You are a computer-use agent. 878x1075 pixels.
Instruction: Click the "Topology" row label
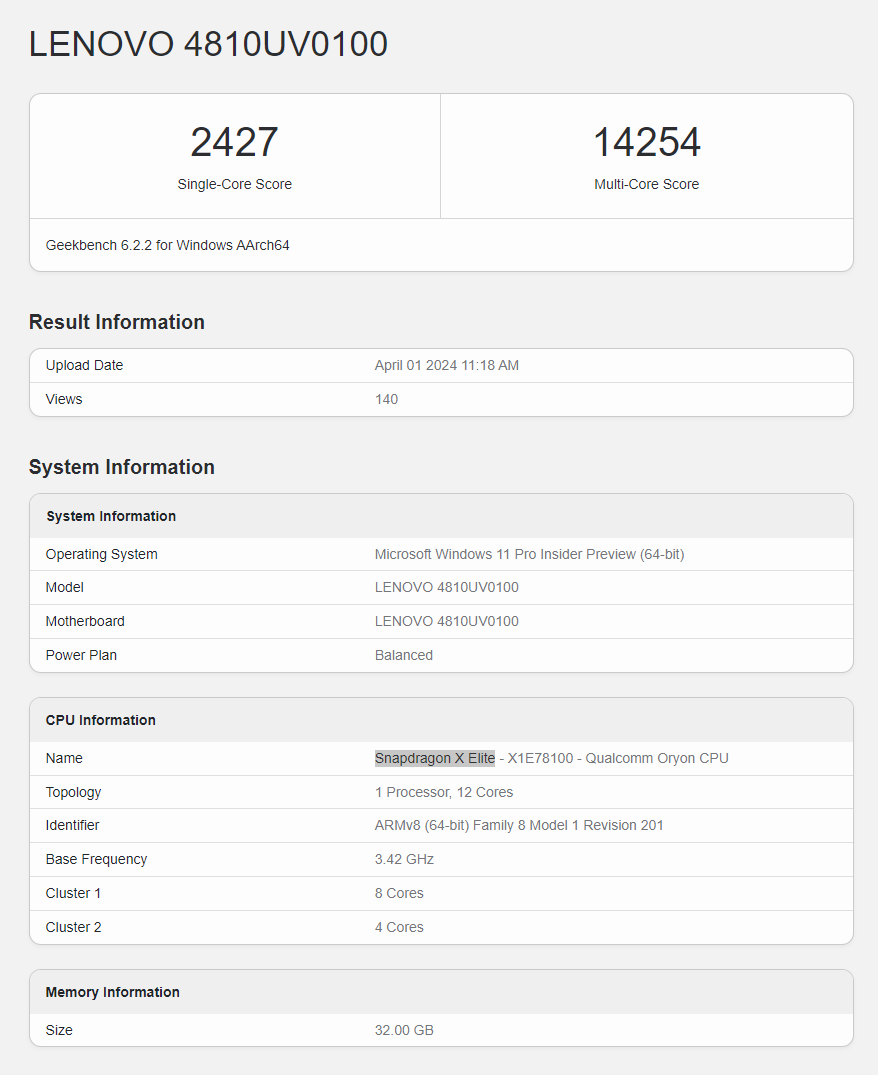(x=73, y=792)
